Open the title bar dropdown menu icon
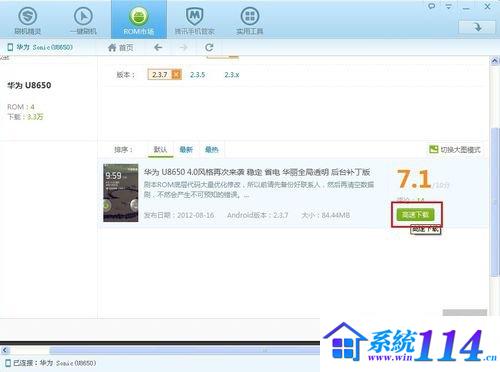 coord(449,6)
